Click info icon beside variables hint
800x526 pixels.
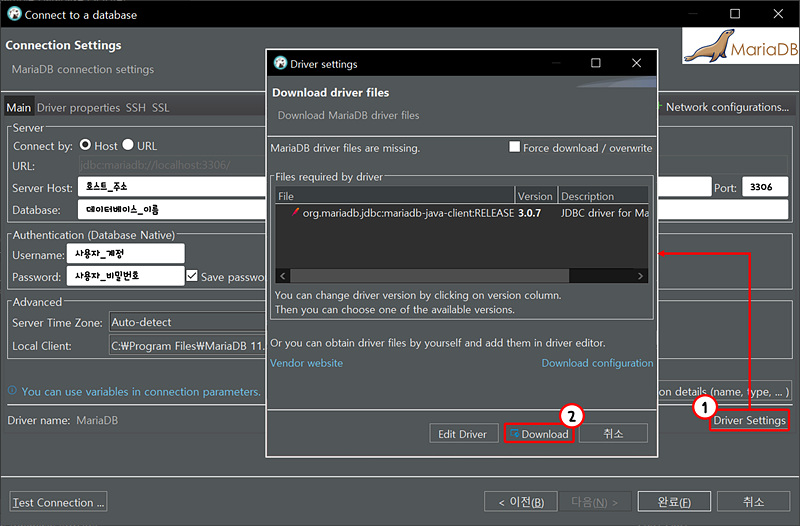click(x=12, y=390)
